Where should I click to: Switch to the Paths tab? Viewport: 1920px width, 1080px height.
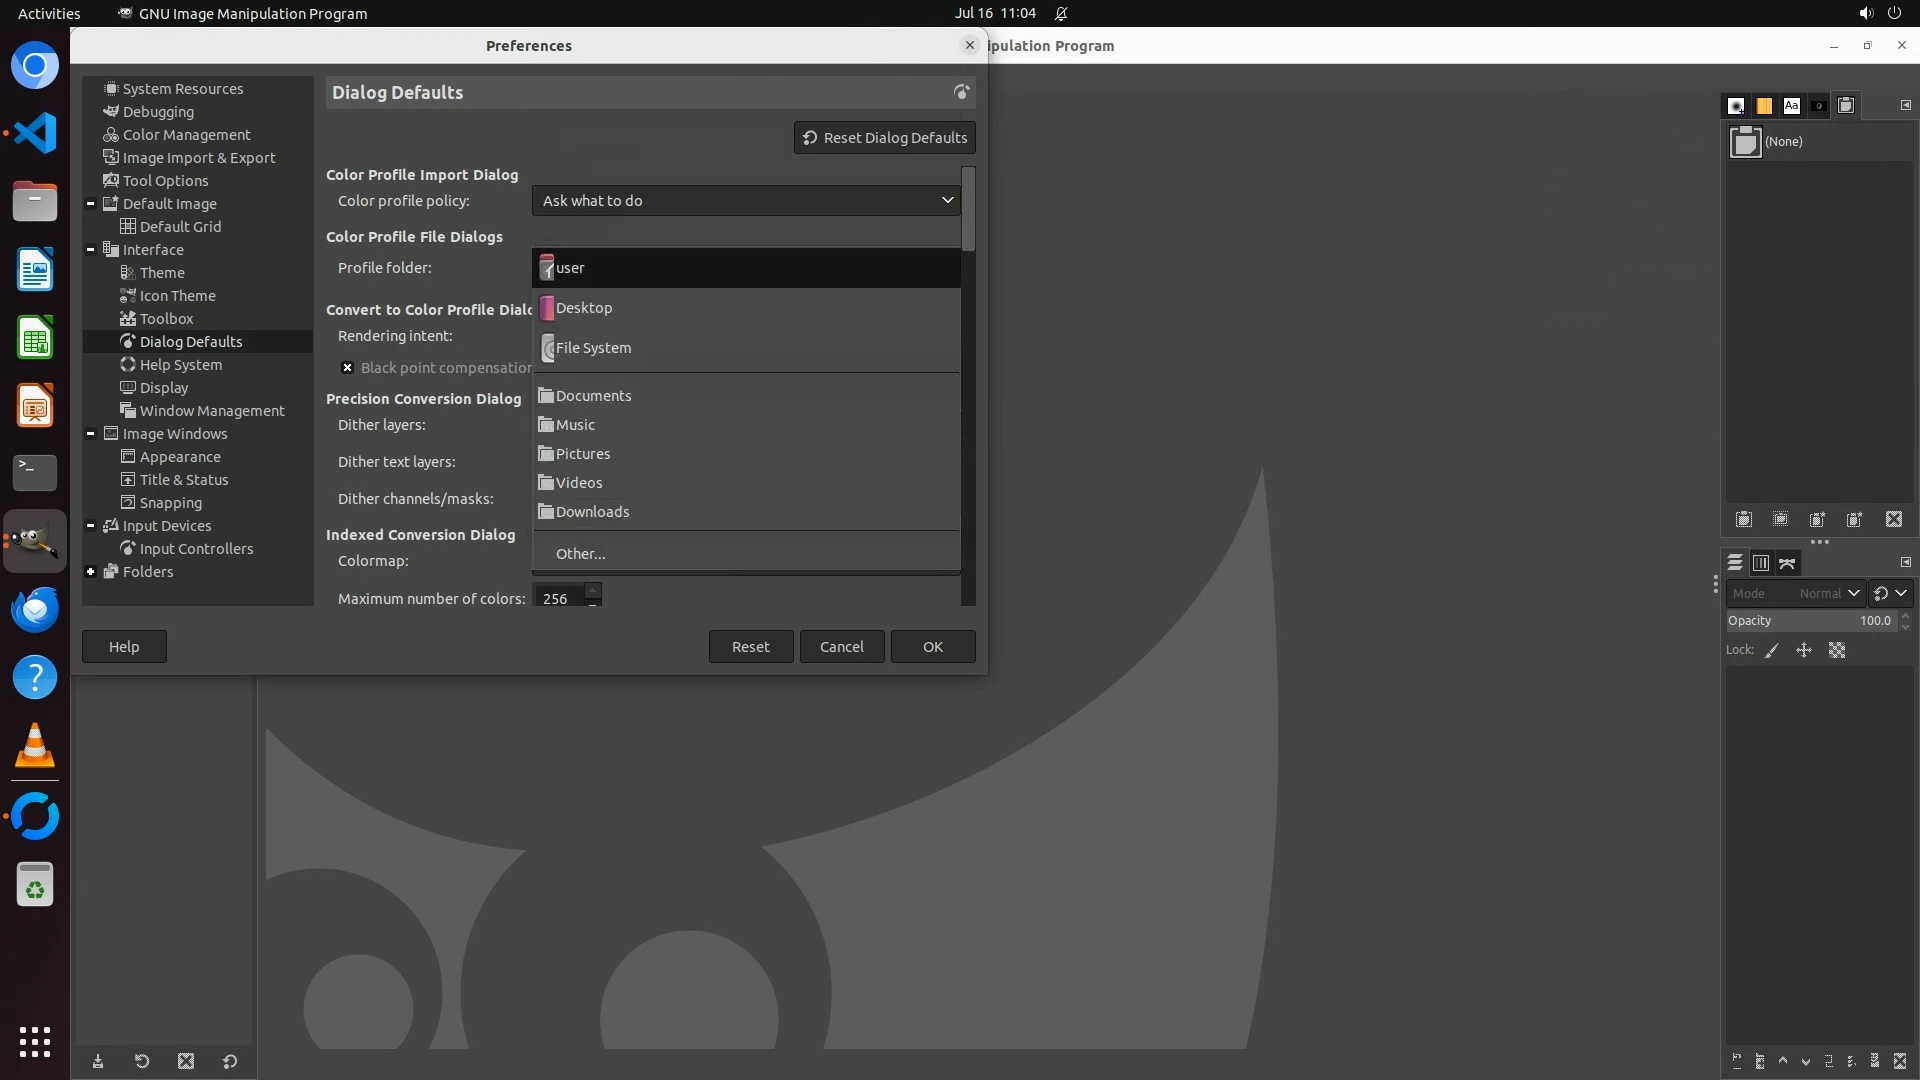point(1788,564)
